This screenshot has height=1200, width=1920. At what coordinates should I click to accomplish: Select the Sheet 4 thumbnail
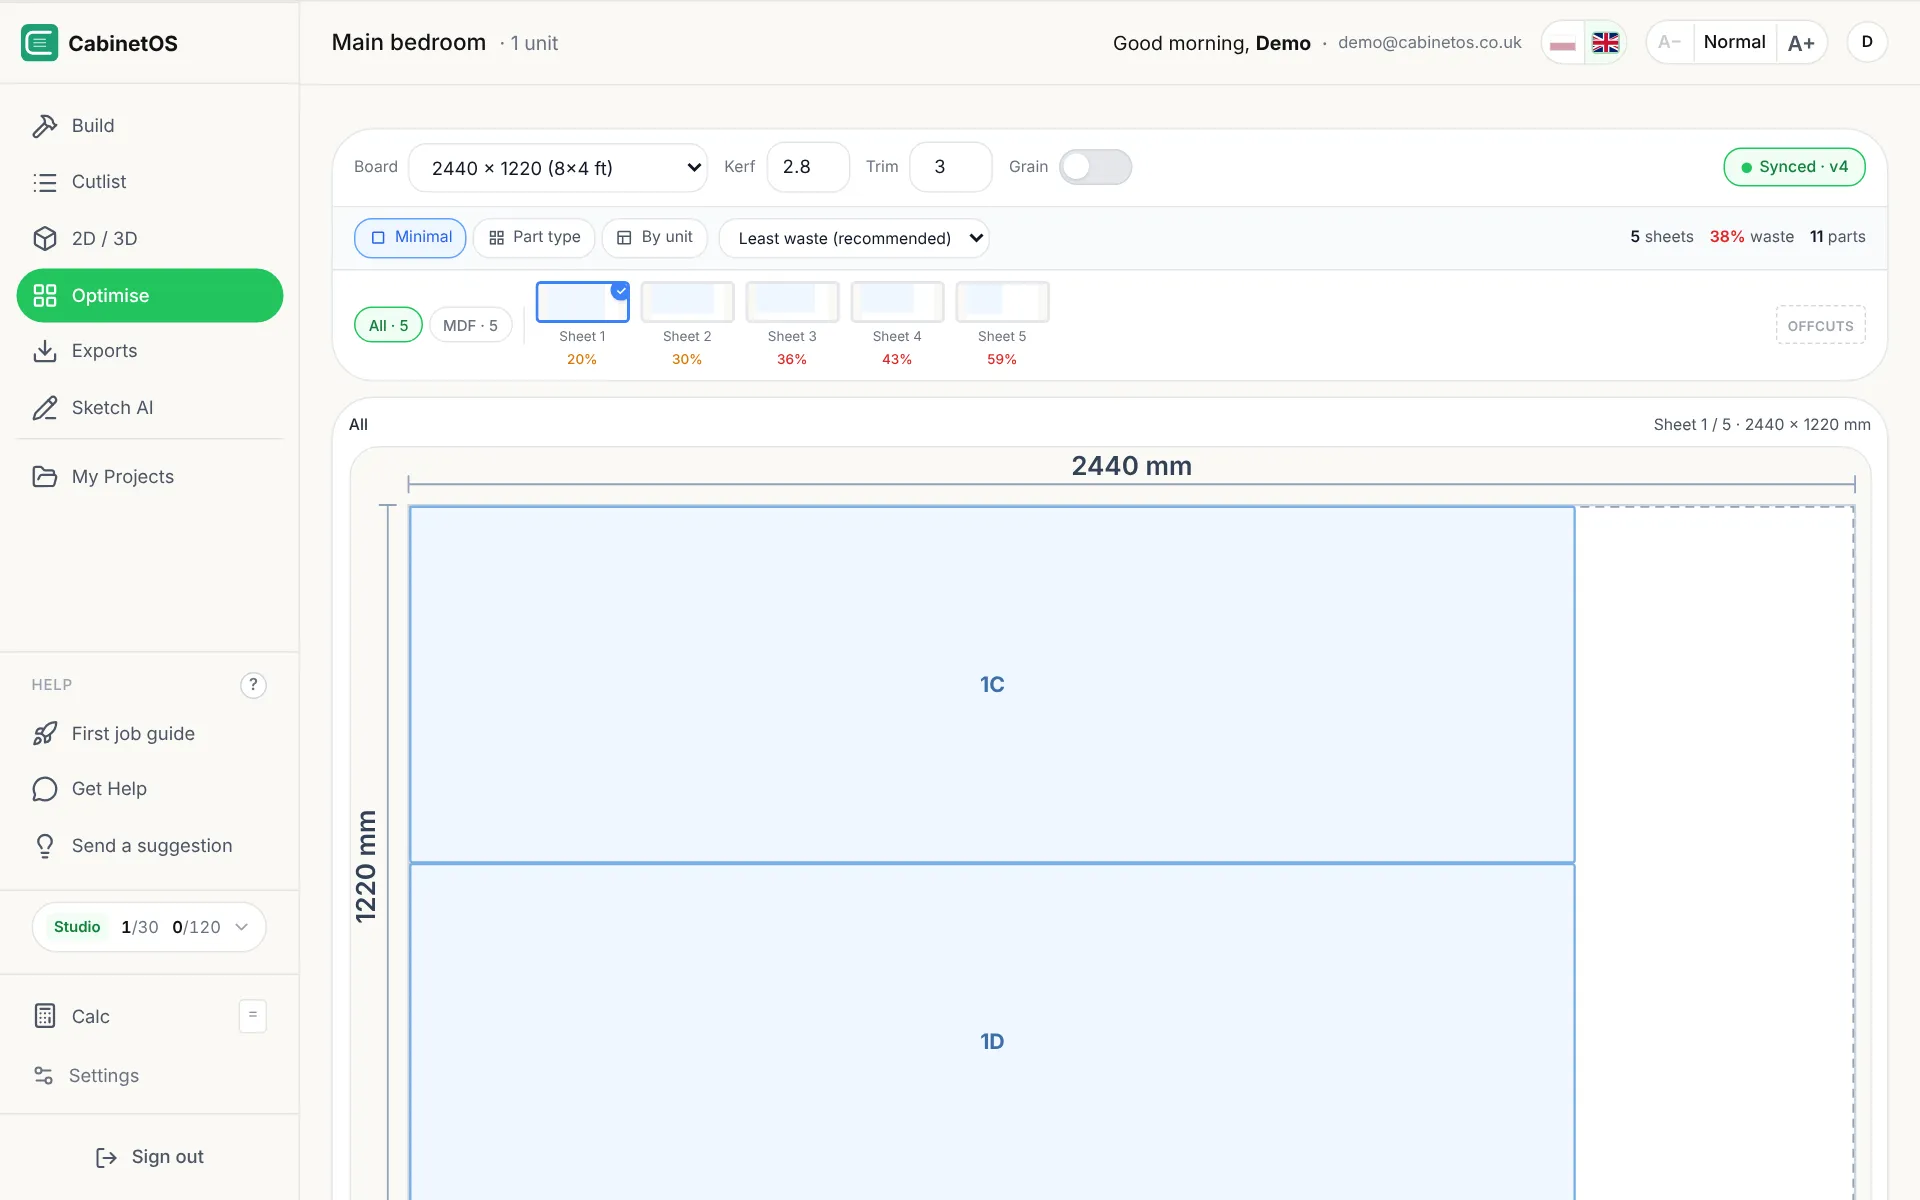point(897,302)
